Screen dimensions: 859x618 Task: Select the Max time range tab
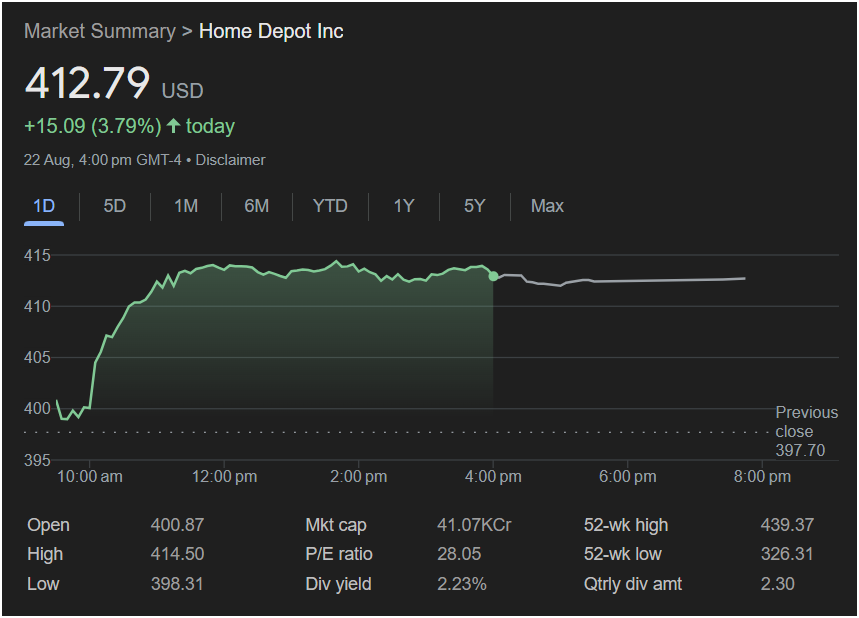[x=547, y=206]
